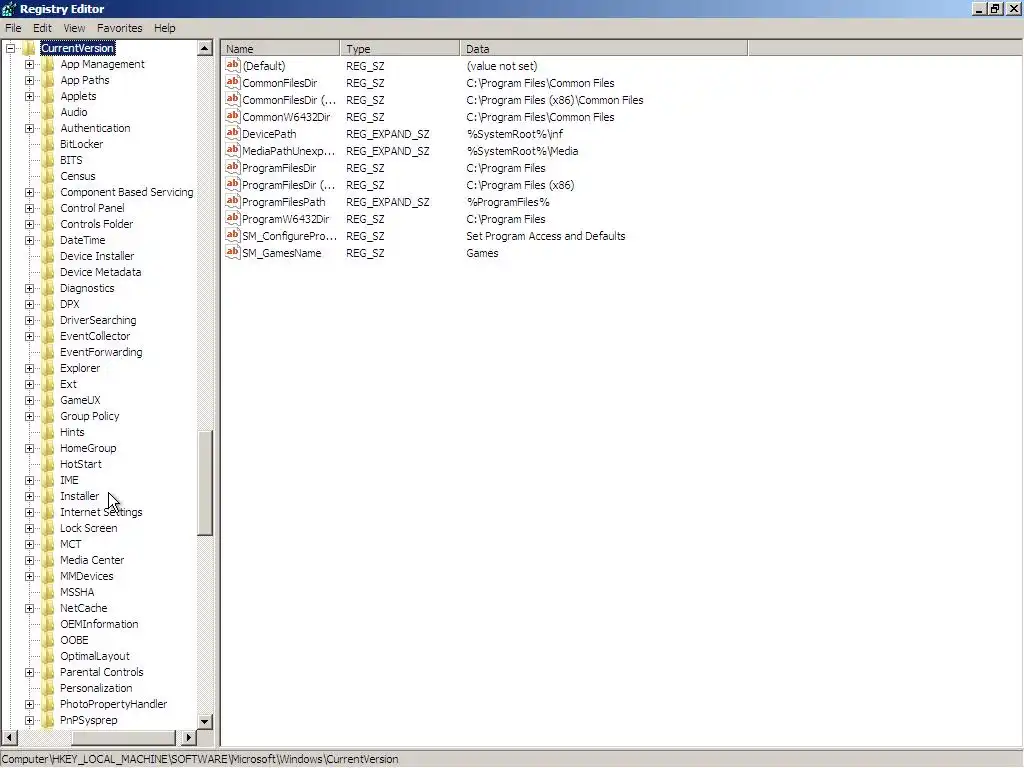Select the PhotoPropertyHandler key
Viewport: 1024px width, 768px height.
pyautogui.click(x=114, y=704)
